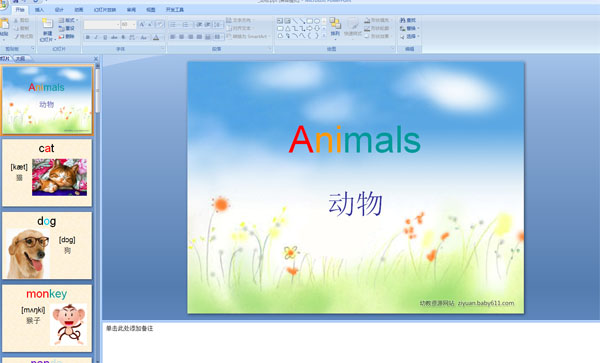Click the align left paragraph icon
The height and width of the screenshot is (363, 600).
click(x=173, y=37)
